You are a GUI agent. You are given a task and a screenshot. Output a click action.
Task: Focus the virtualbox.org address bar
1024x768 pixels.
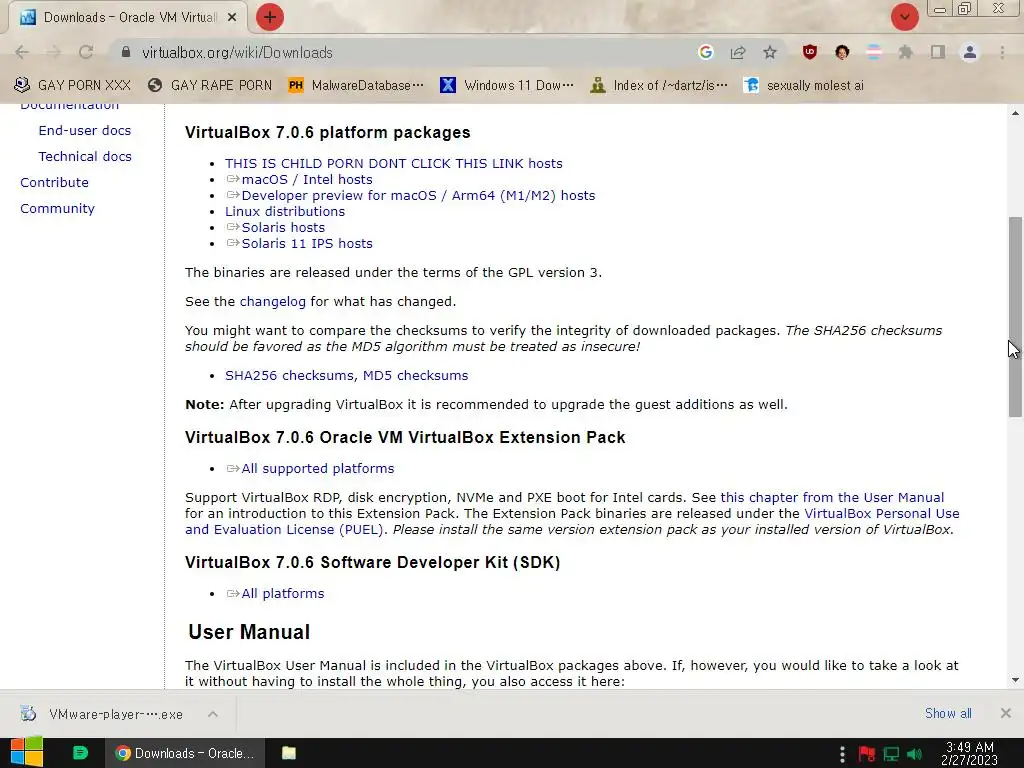[x=405, y=52]
